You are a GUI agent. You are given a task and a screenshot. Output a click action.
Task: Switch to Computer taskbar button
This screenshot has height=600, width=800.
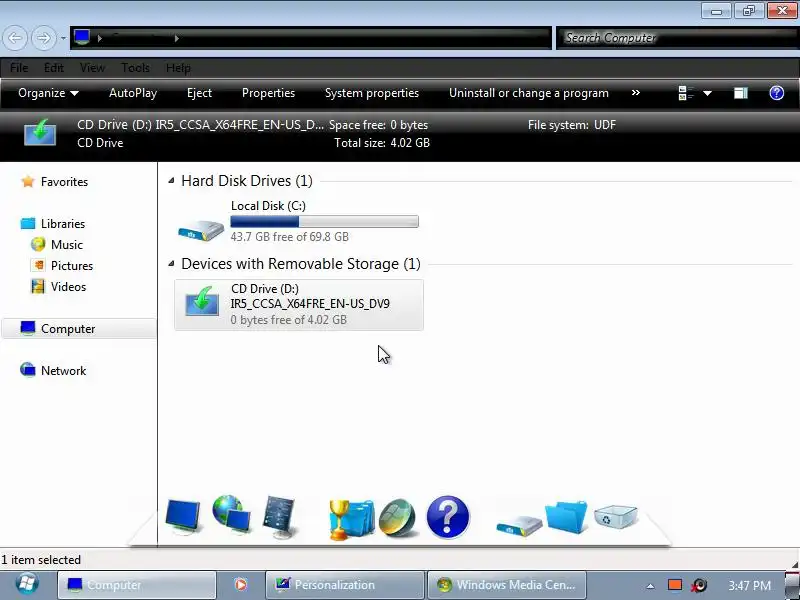tap(137, 585)
